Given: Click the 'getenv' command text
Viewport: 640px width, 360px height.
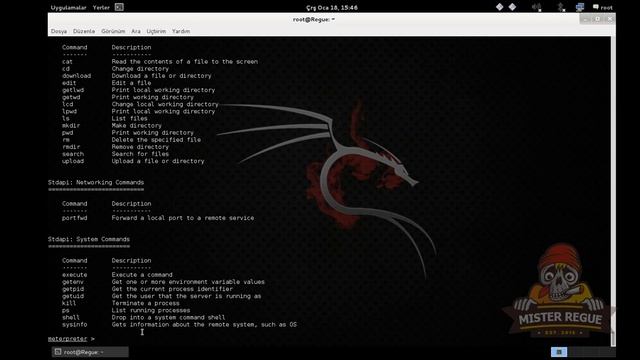Looking at the screenshot, I should click(73, 282).
